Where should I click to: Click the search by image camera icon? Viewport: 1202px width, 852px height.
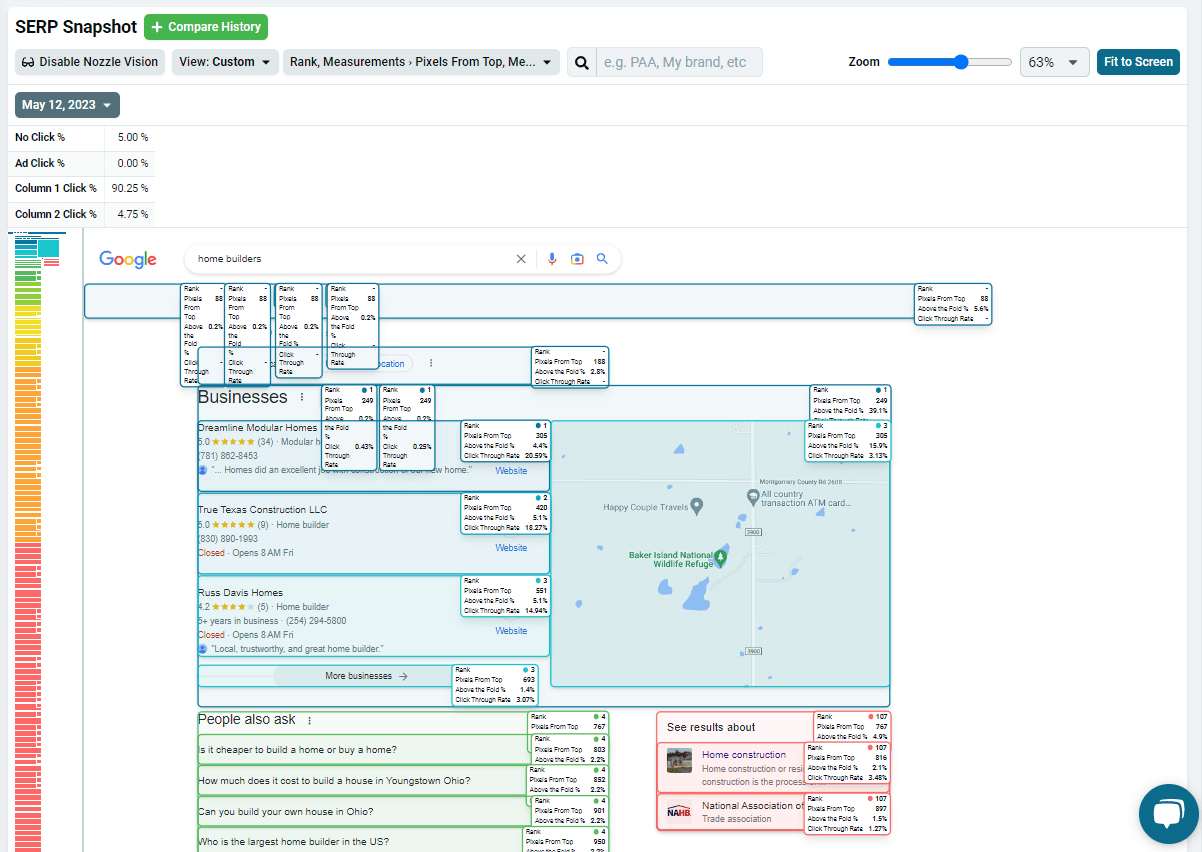coord(577,259)
